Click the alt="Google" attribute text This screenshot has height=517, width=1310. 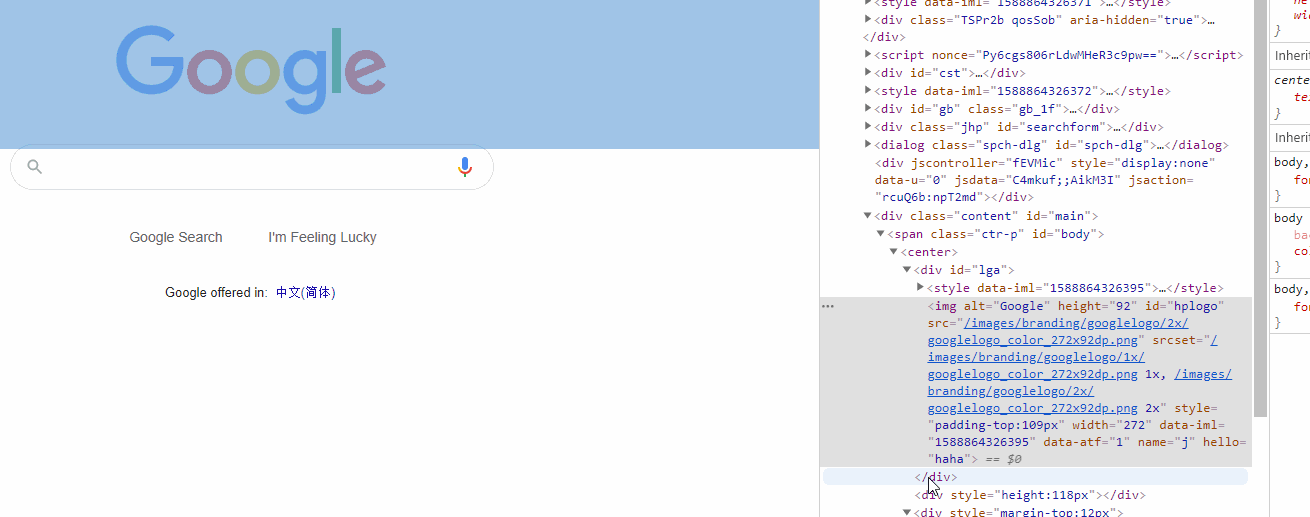click(x=1007, y=306)
